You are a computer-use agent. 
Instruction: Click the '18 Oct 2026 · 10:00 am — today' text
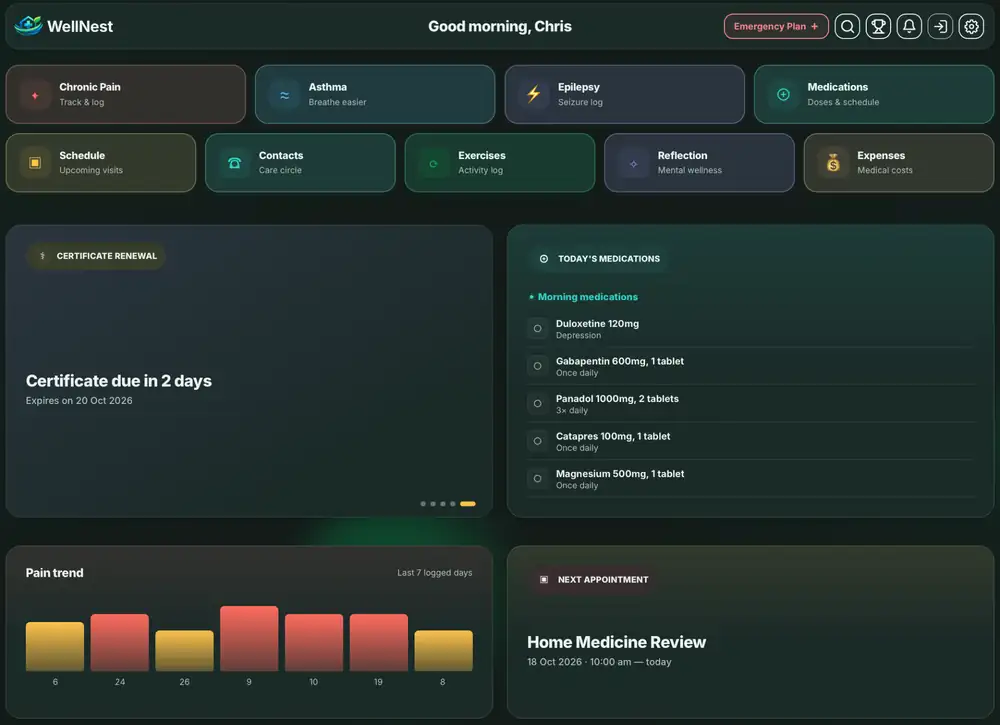point(599,662)
